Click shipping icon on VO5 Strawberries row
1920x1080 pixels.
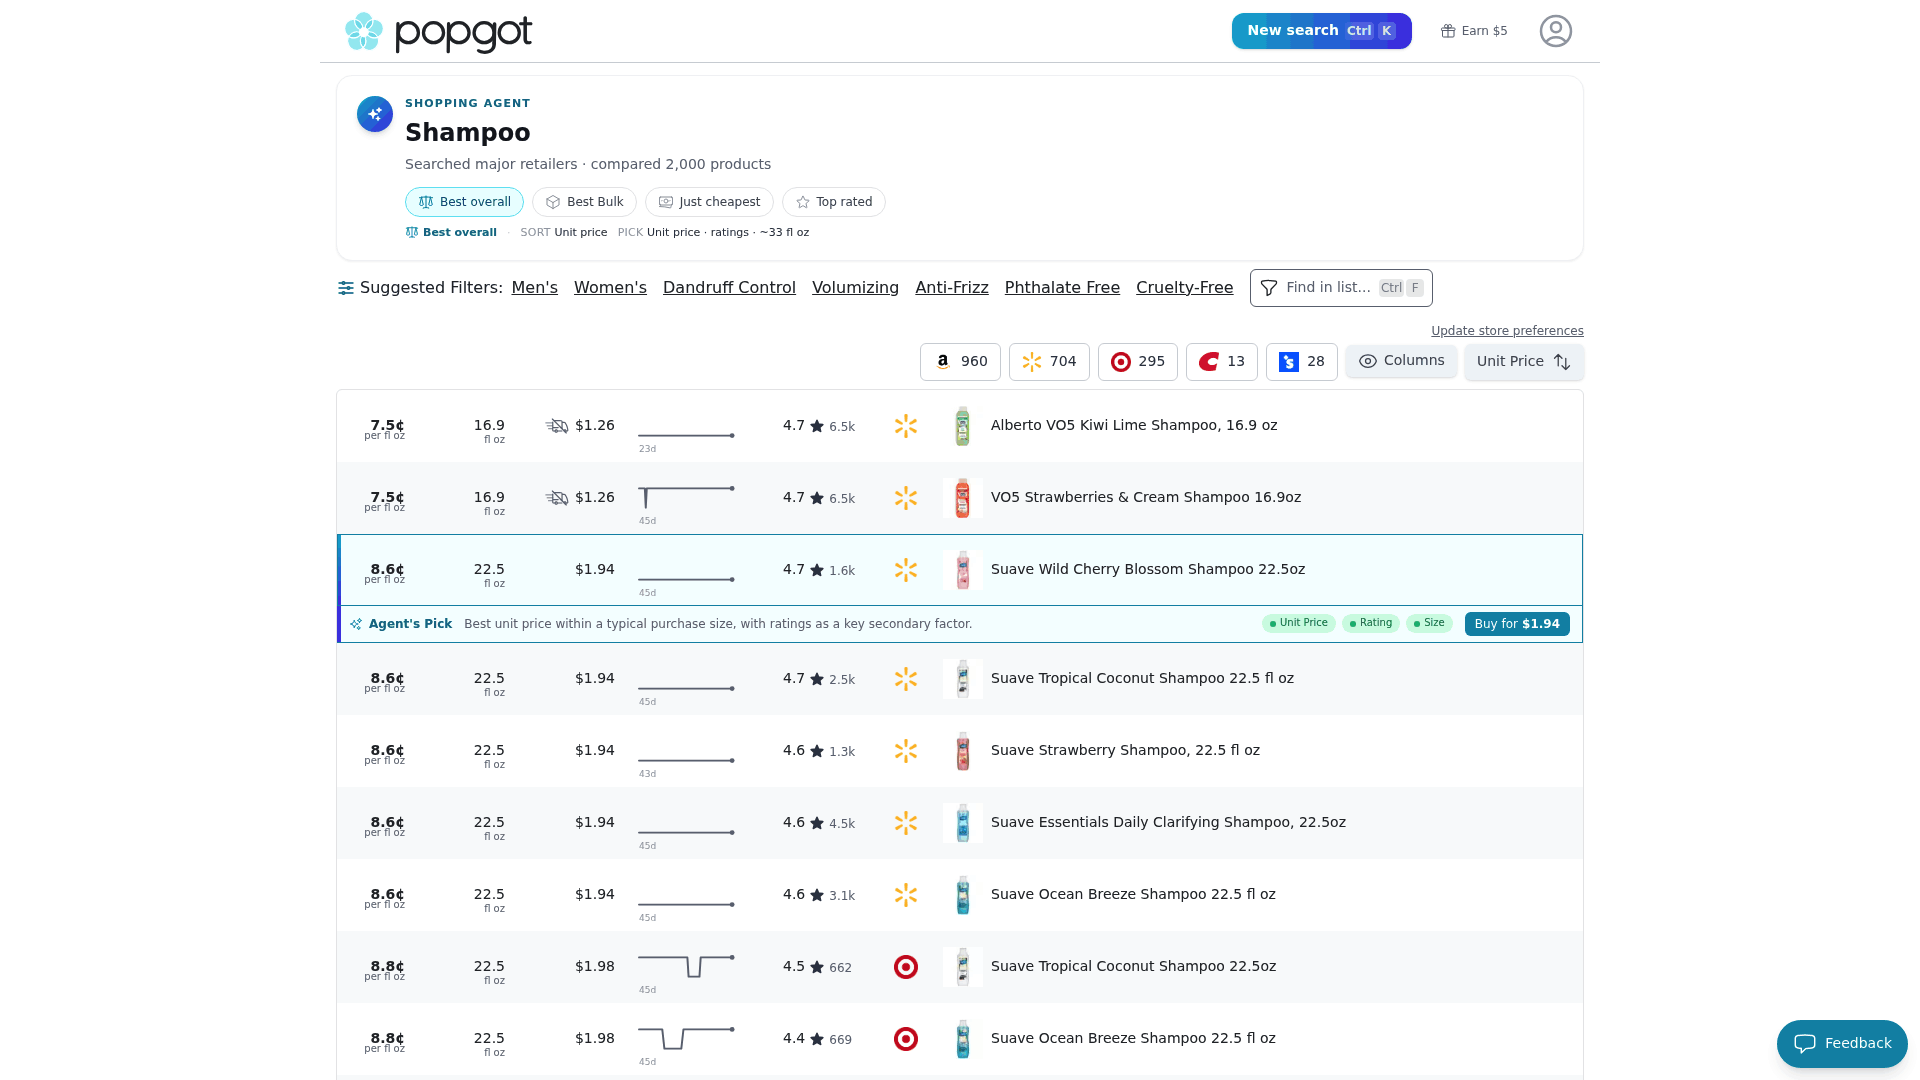[557, 498]
